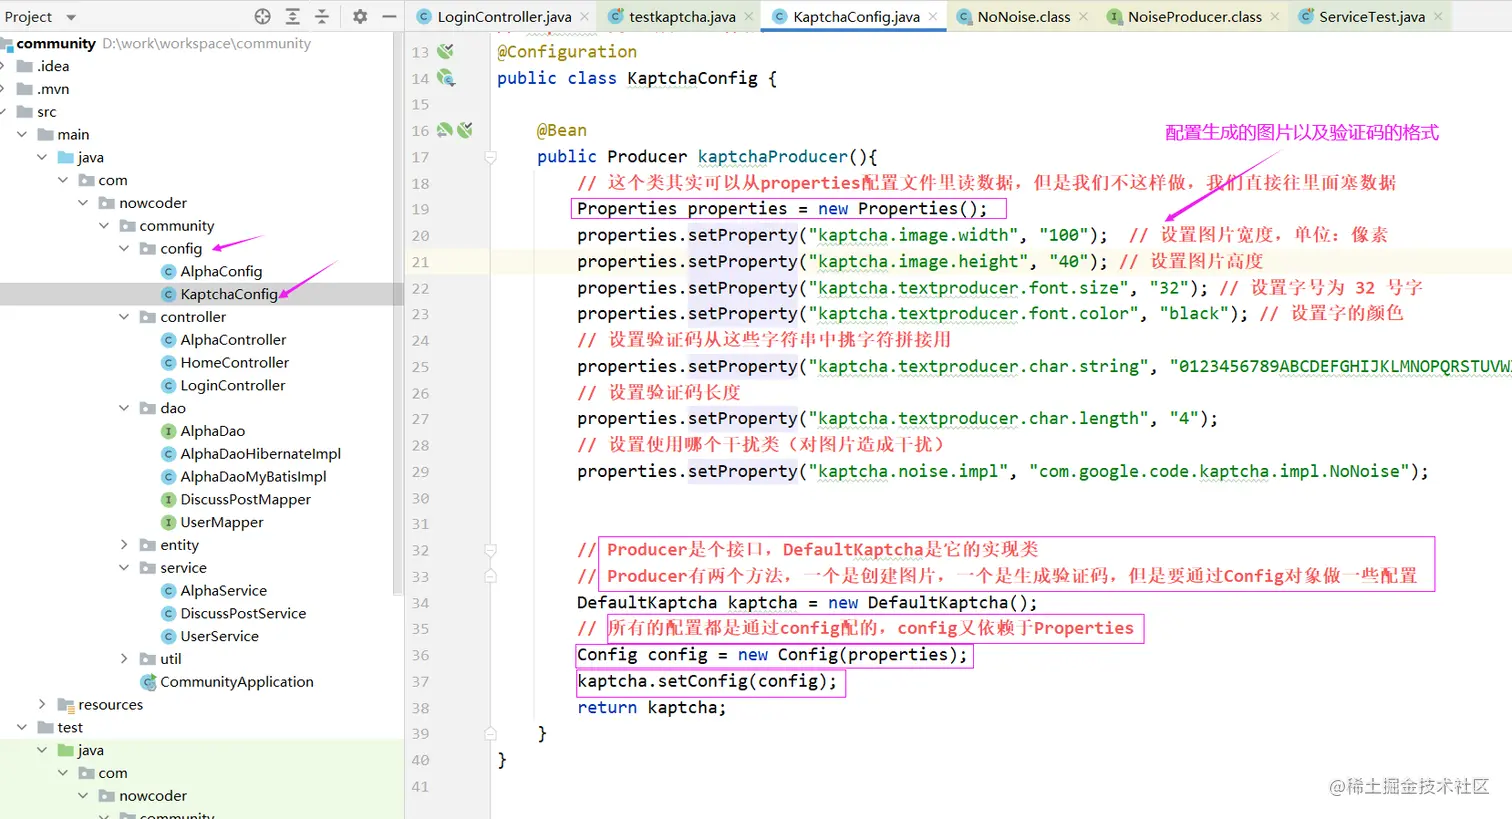Collapse the service package
This screenshot has width=1512, height=819.
coord(124,568)
